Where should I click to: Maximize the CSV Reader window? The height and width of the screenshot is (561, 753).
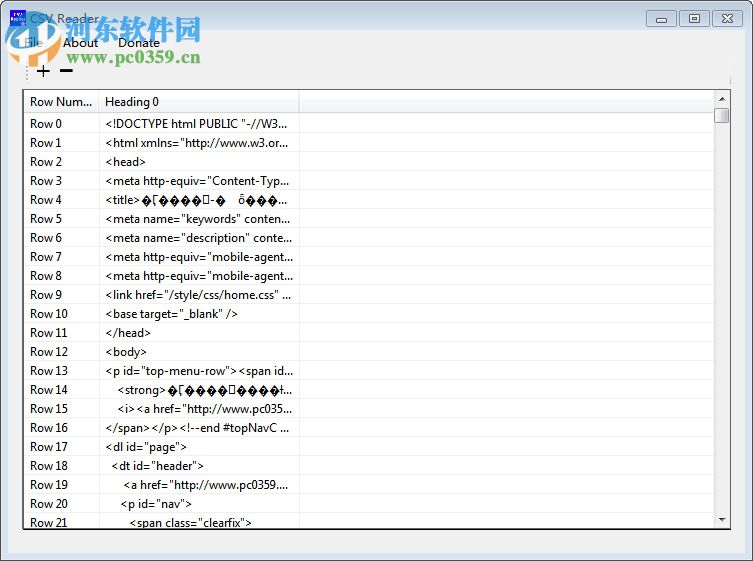coord(694,19)
